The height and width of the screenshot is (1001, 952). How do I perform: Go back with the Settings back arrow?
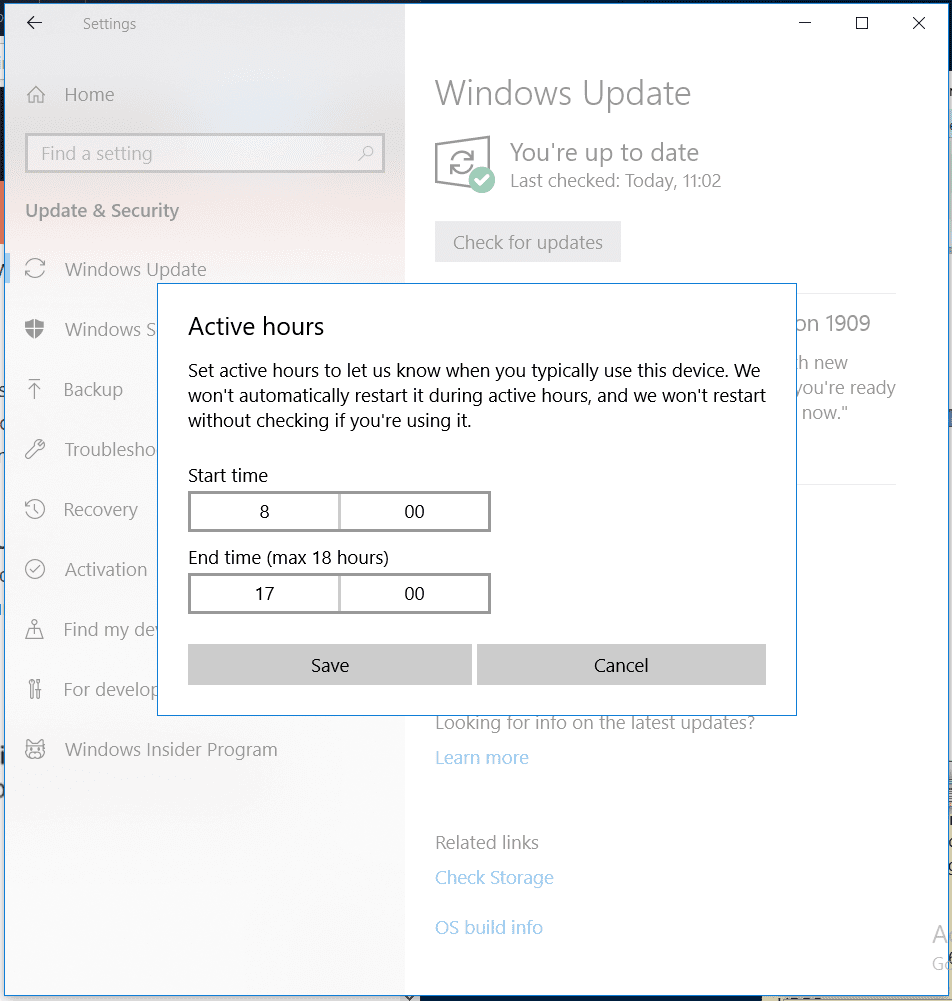click(34, 23)
